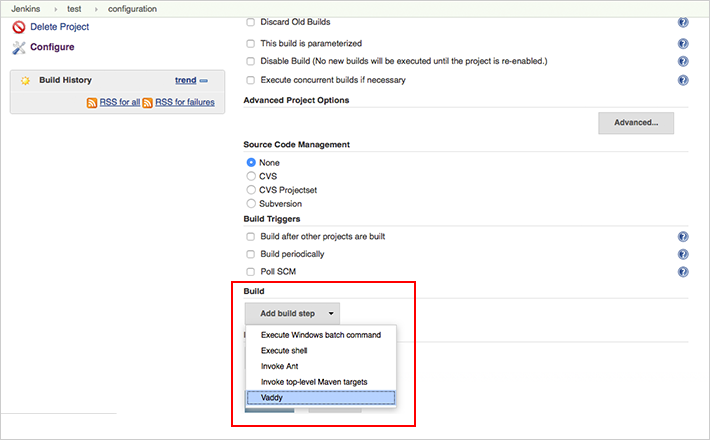
Task: Check This build is parameterized
Action: point(250,43)
